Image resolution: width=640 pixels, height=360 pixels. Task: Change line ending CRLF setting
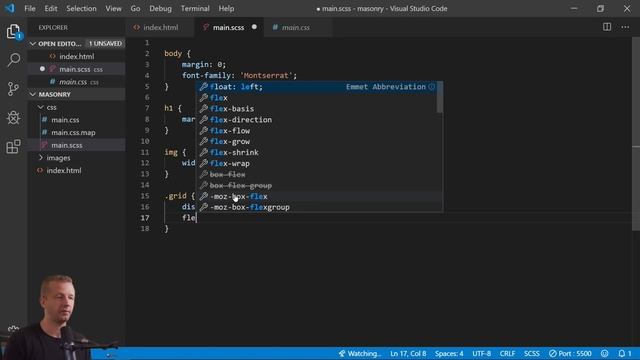point(507,353)
